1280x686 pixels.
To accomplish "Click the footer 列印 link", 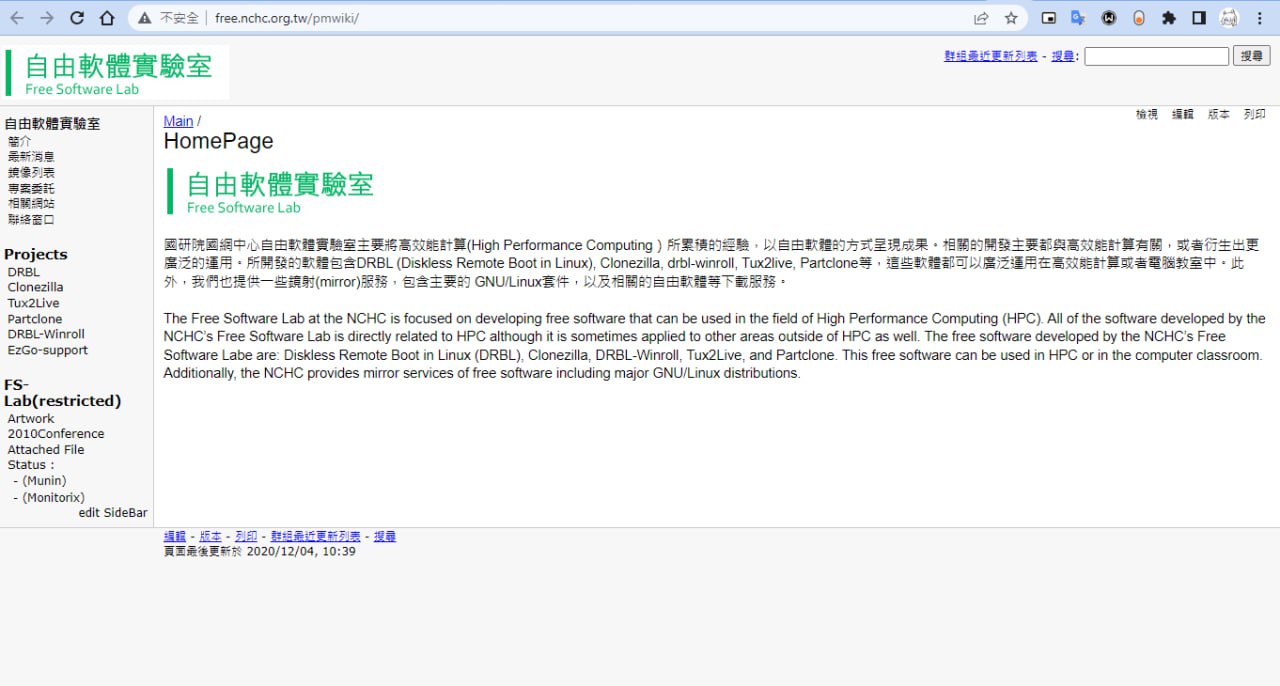I will click(x=246, y=537).
